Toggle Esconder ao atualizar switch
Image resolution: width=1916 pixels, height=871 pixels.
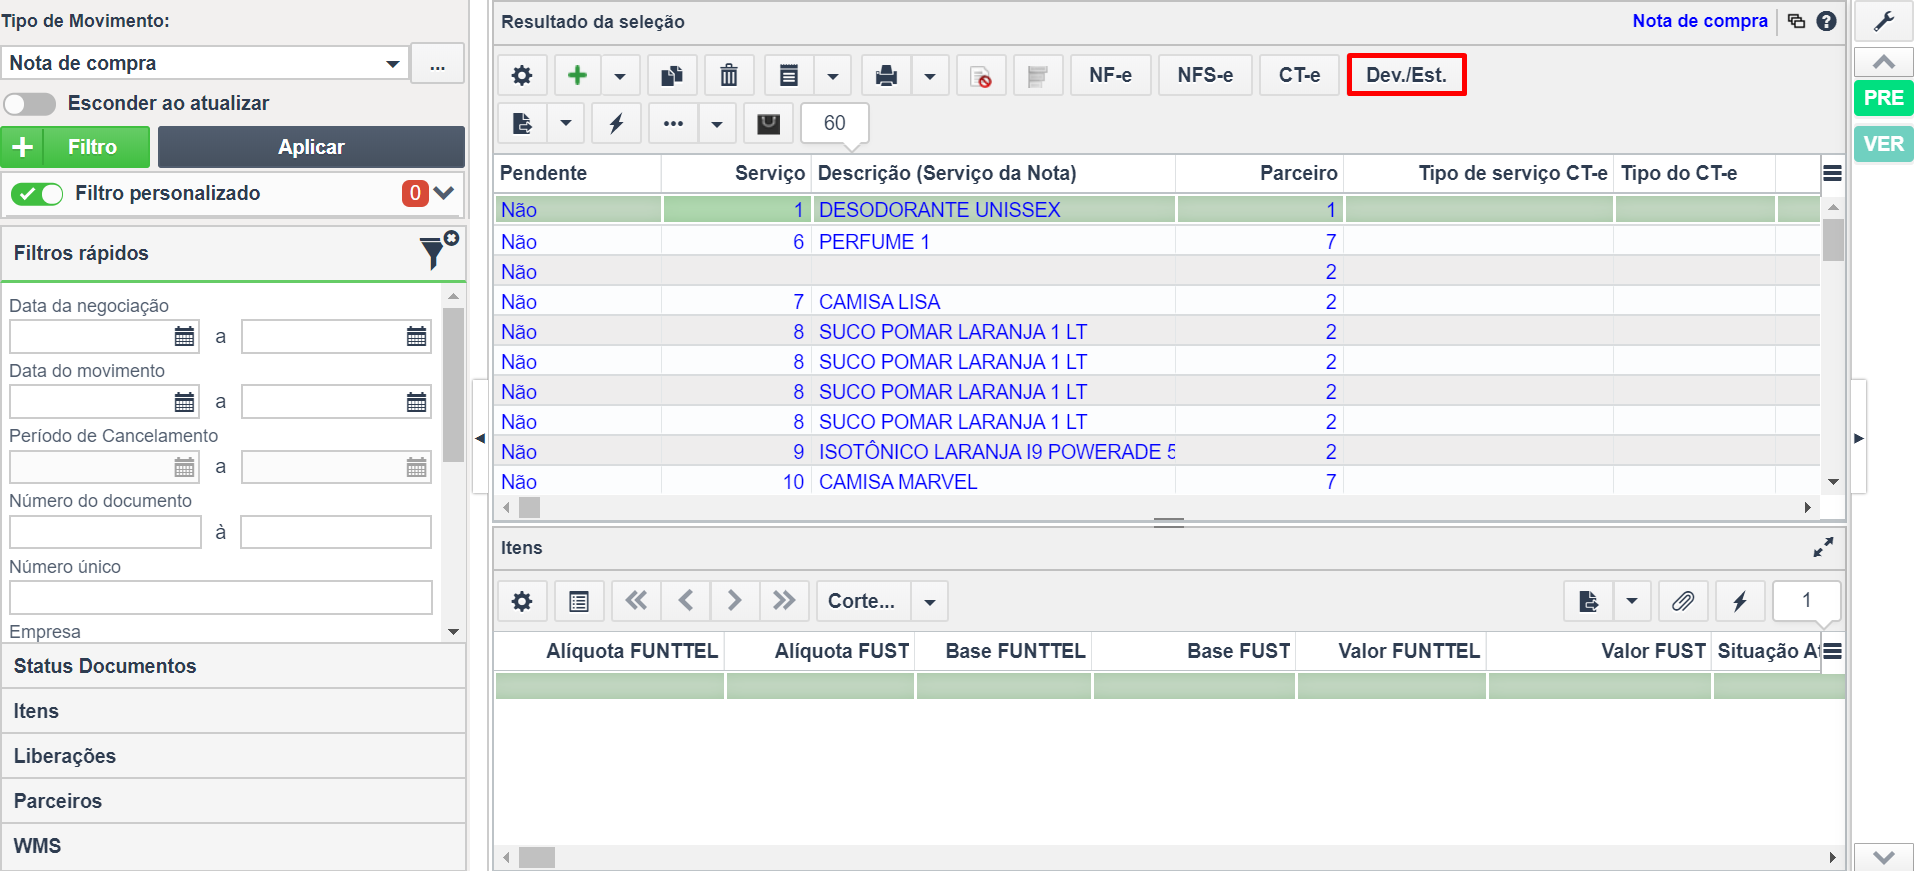click(30, 104)
